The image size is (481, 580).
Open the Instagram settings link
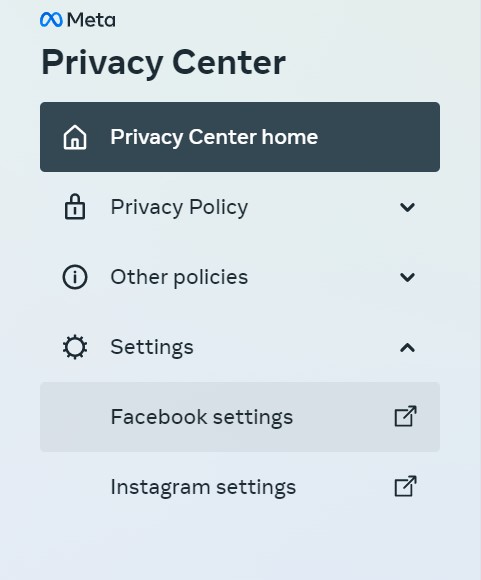203,487
